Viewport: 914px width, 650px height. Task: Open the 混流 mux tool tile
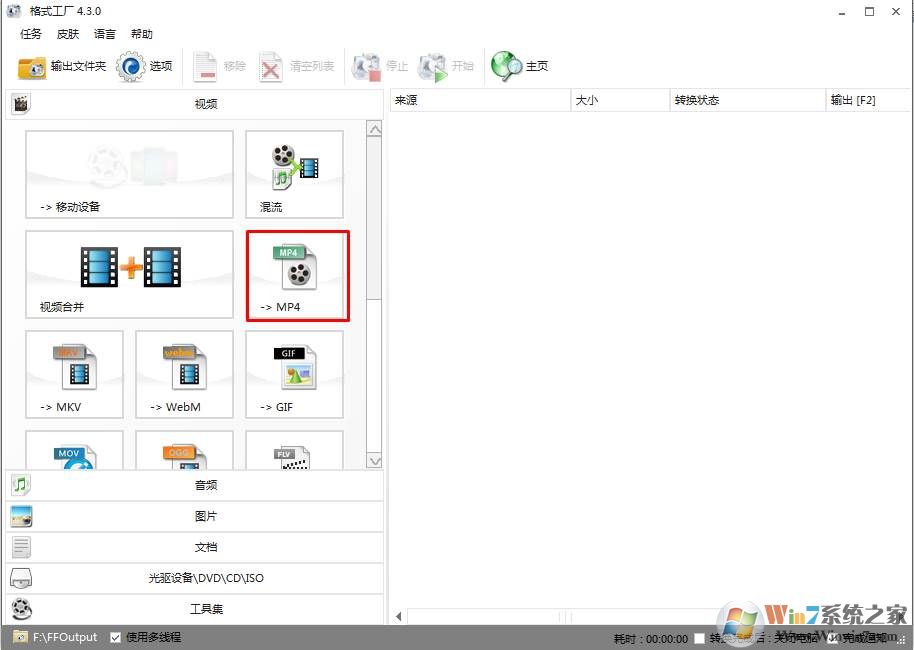(294, 174)
